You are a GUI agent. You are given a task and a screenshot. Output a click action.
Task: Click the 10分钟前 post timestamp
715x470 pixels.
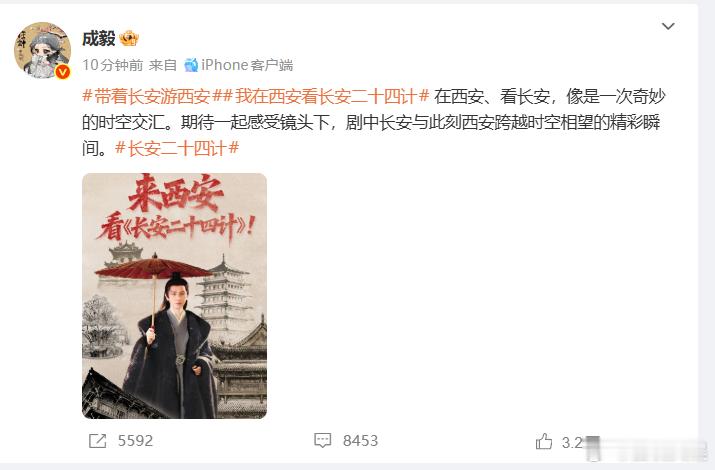[113, 65]
